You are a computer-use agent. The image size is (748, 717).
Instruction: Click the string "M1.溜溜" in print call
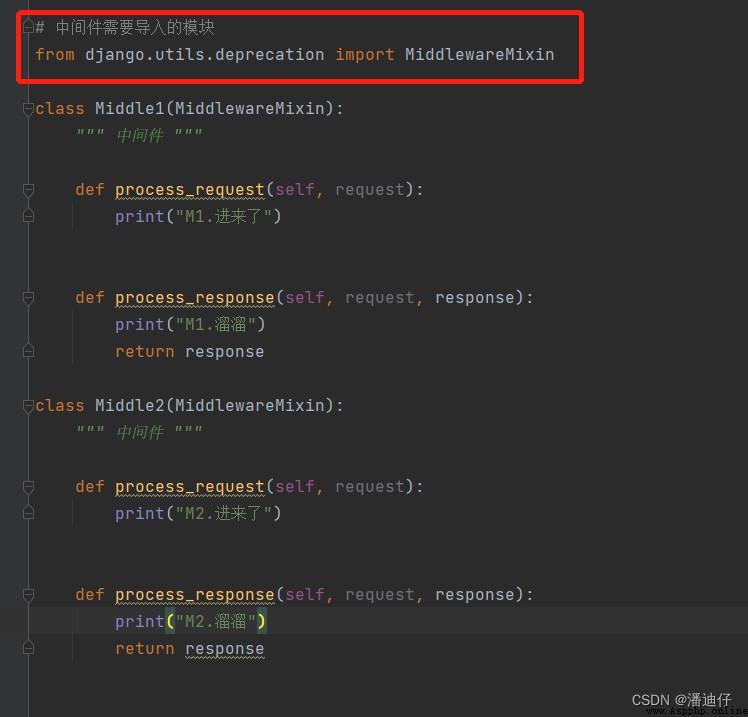click(216, 324)
